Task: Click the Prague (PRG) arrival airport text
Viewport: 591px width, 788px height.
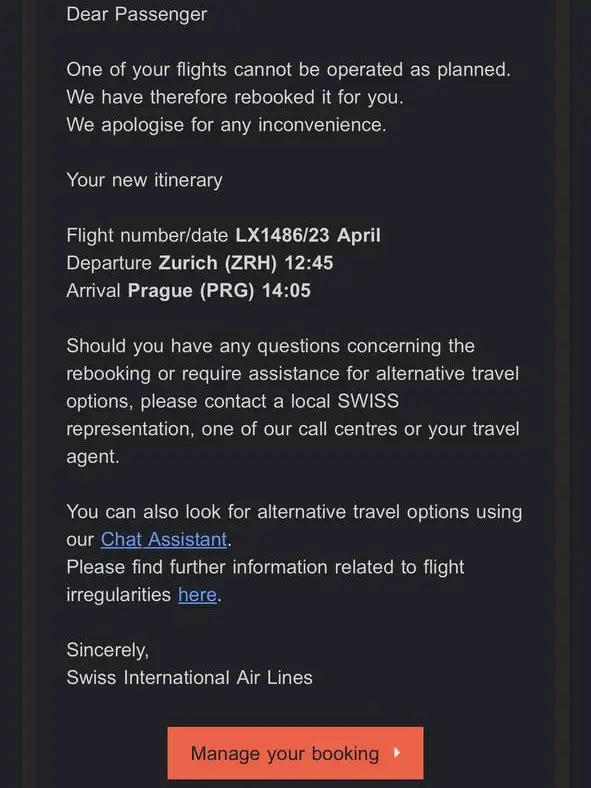Action: click(x=191, y=290)
